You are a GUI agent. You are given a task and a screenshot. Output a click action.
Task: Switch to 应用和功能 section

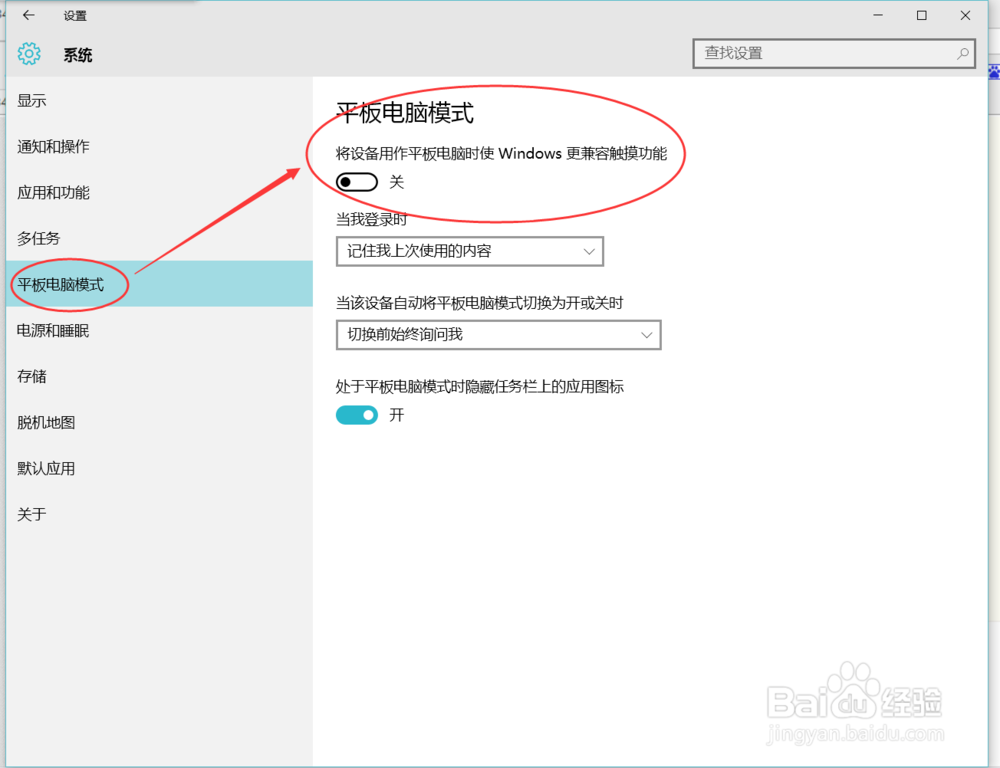[52, 192]
